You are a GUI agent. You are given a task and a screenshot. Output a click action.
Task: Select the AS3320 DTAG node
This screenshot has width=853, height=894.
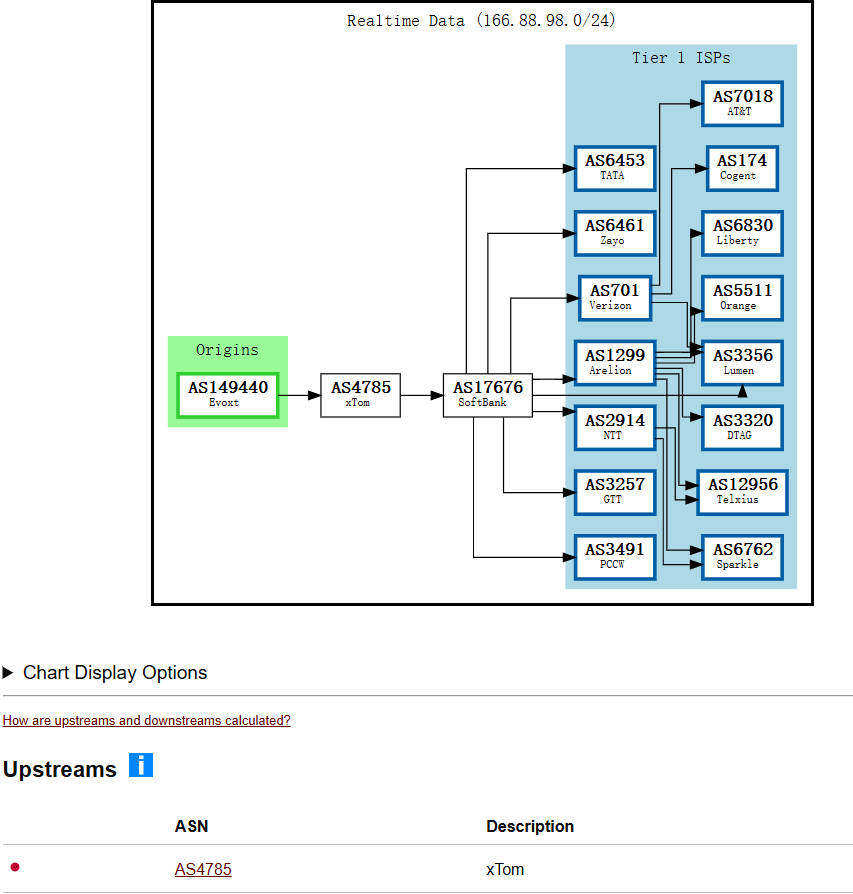(x=742, y=428)
